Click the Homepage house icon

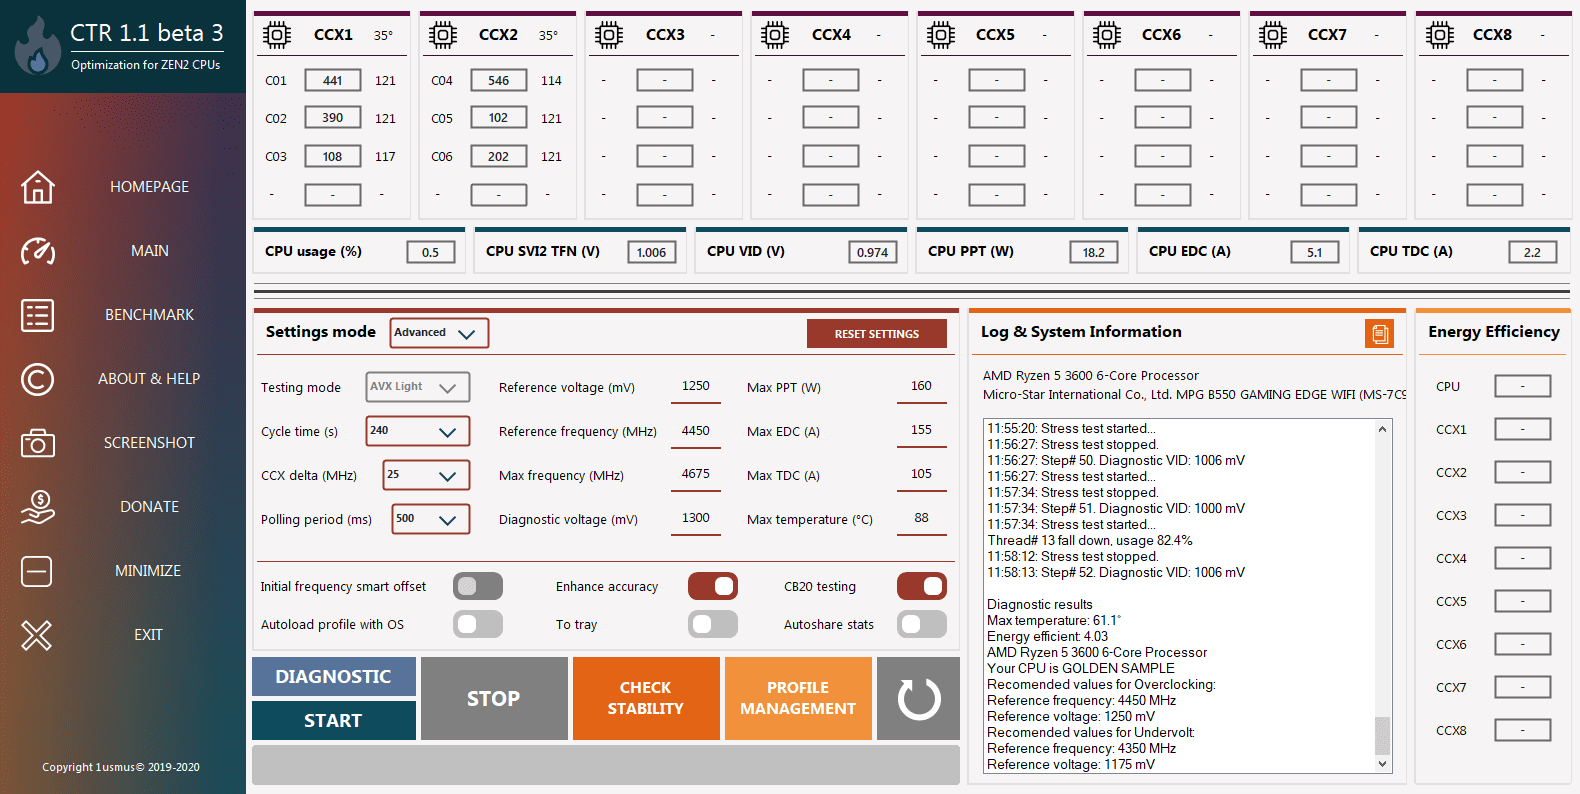[x=38, y=187]
